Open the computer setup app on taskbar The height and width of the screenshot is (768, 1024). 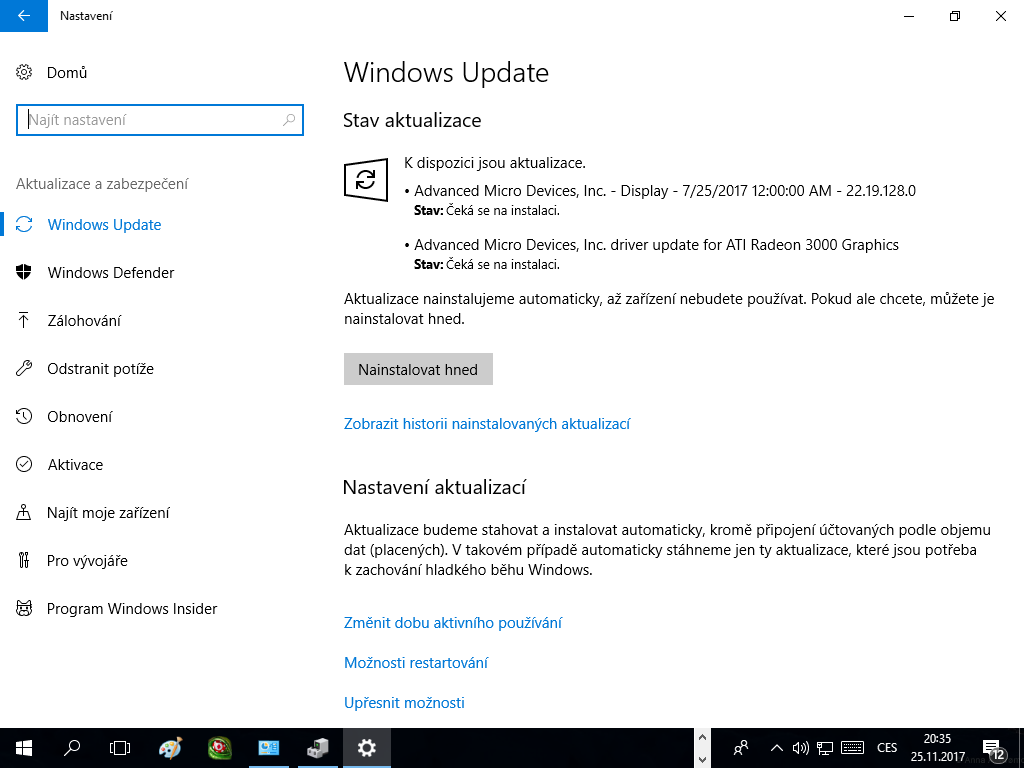coord(317,748)
